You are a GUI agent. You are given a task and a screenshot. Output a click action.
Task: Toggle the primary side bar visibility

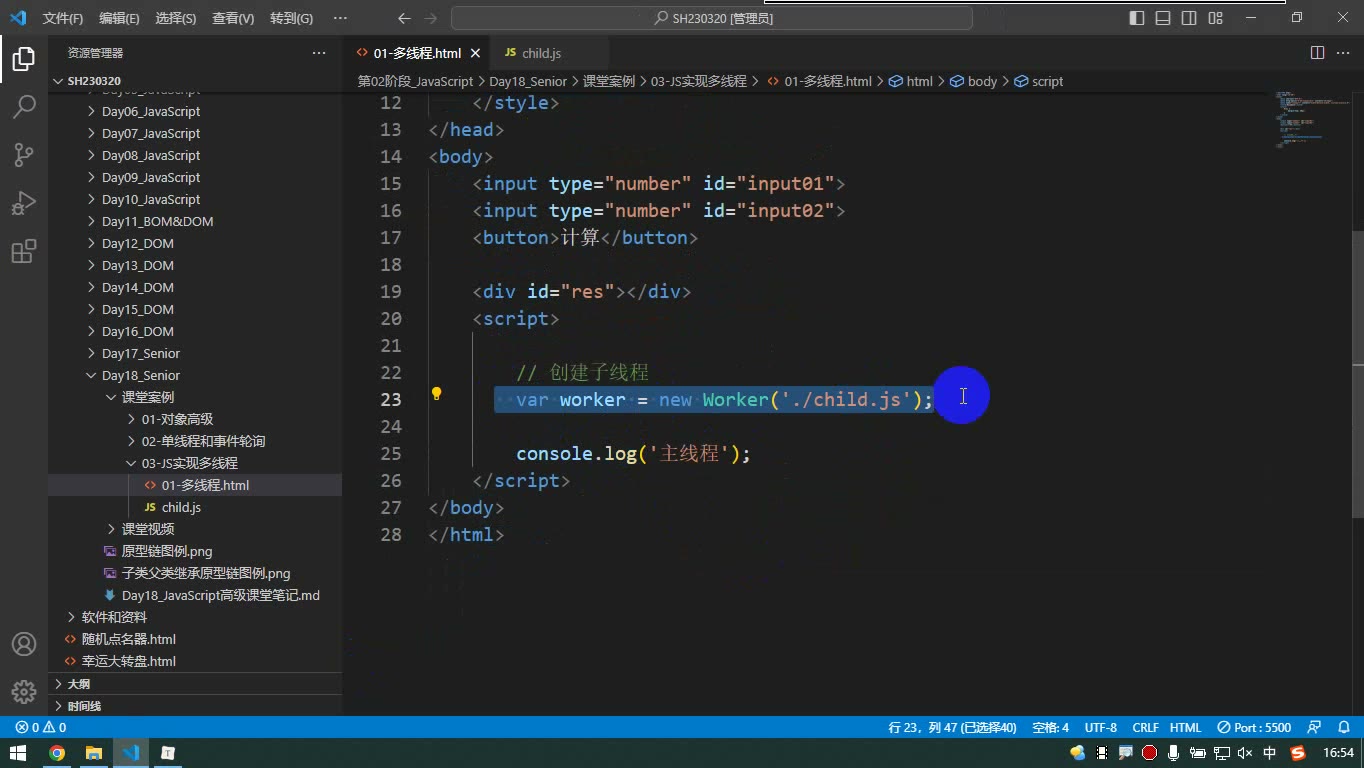(1137, 18)
